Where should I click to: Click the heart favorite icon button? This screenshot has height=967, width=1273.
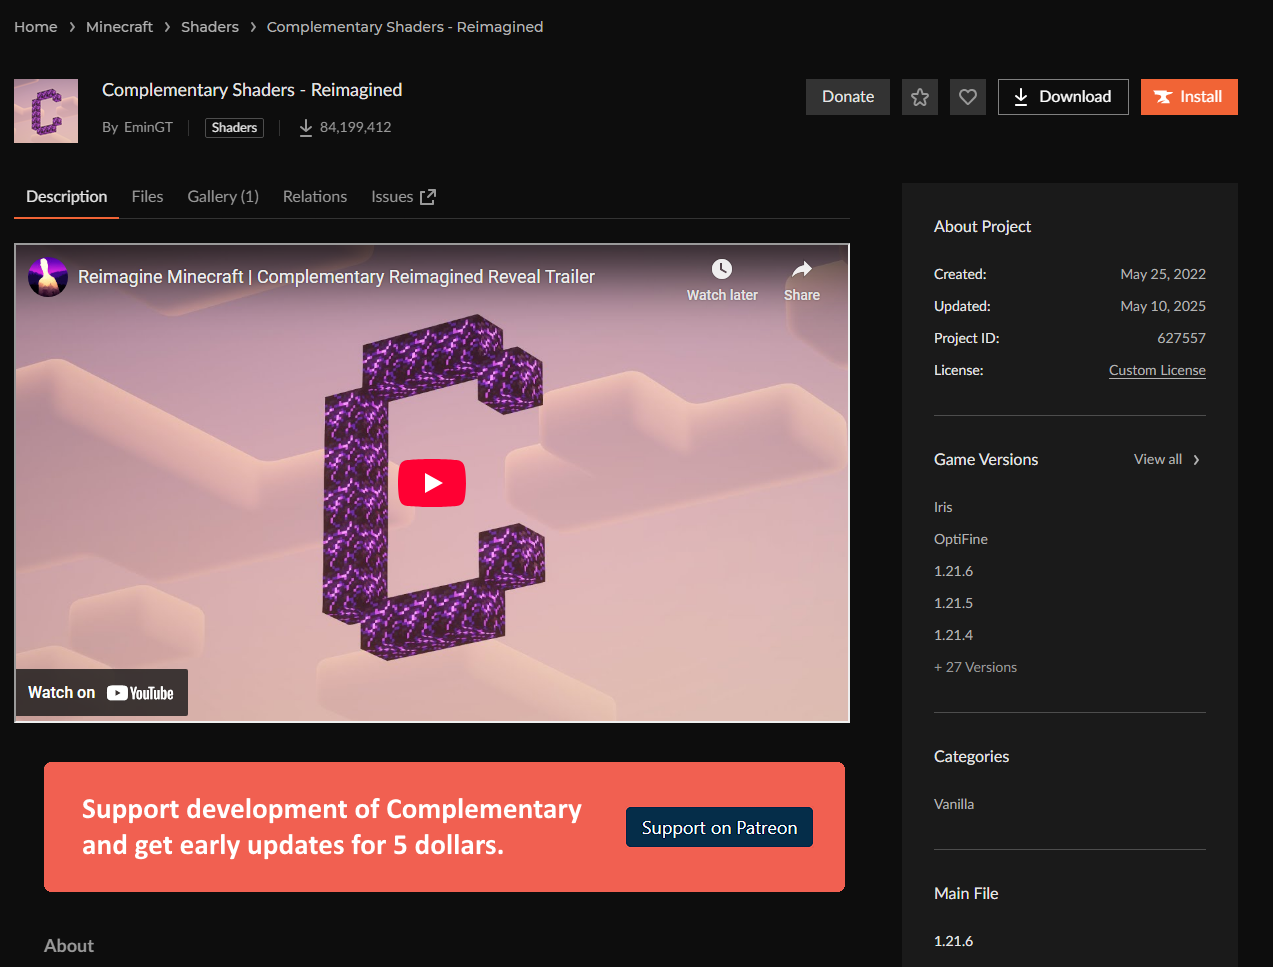968,97
